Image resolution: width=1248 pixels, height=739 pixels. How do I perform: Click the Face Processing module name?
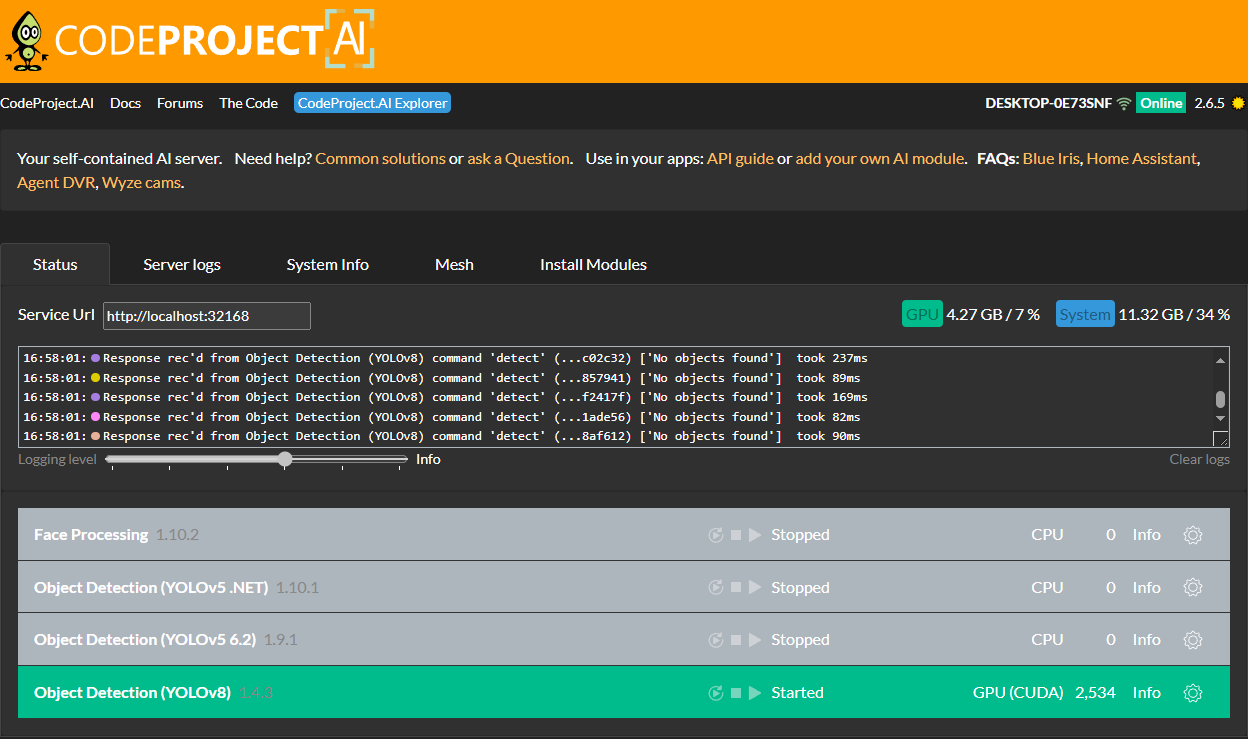(x=91, y=535)
